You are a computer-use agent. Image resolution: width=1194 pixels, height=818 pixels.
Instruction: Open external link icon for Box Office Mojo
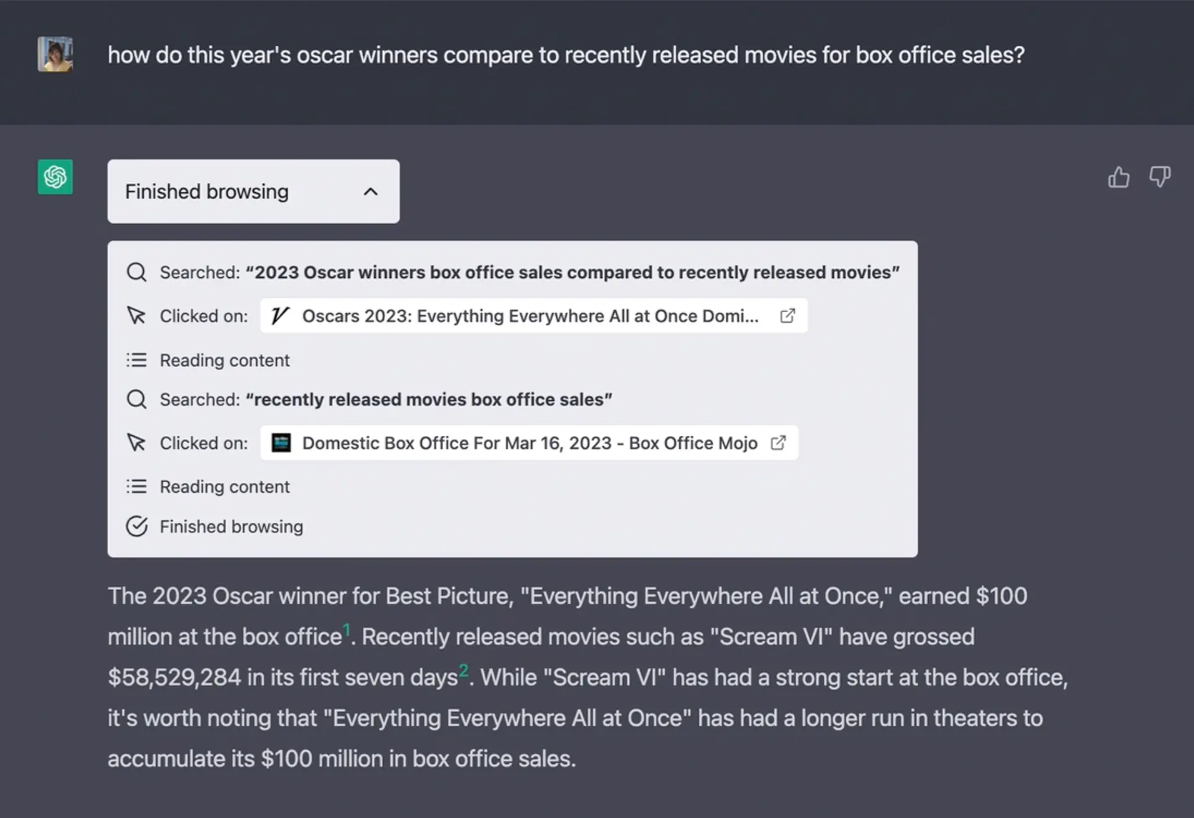pyautogui.click(x=778, y=443)
